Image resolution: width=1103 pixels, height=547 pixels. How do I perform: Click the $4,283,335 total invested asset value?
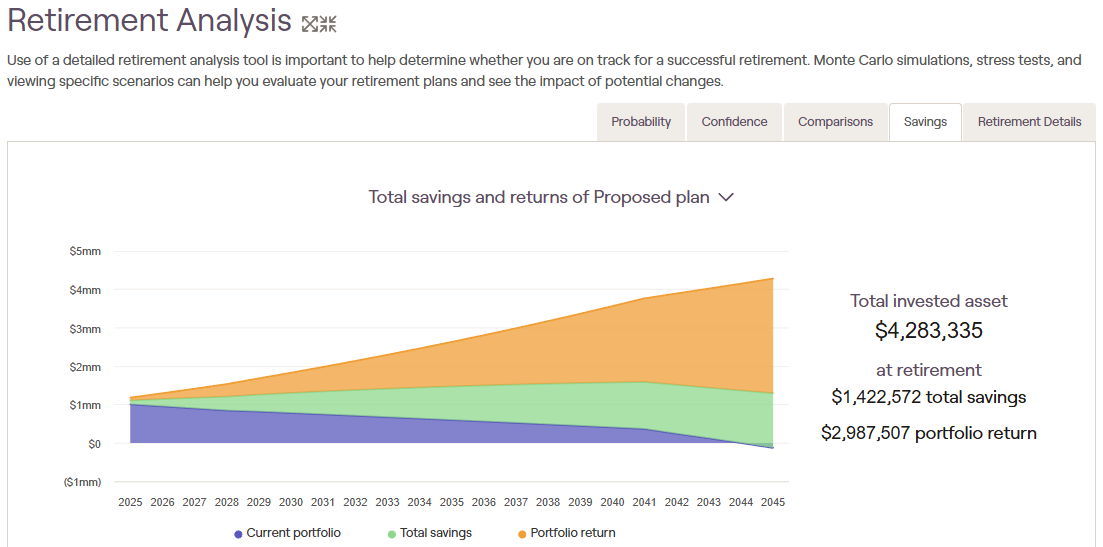tap(928, 331)
